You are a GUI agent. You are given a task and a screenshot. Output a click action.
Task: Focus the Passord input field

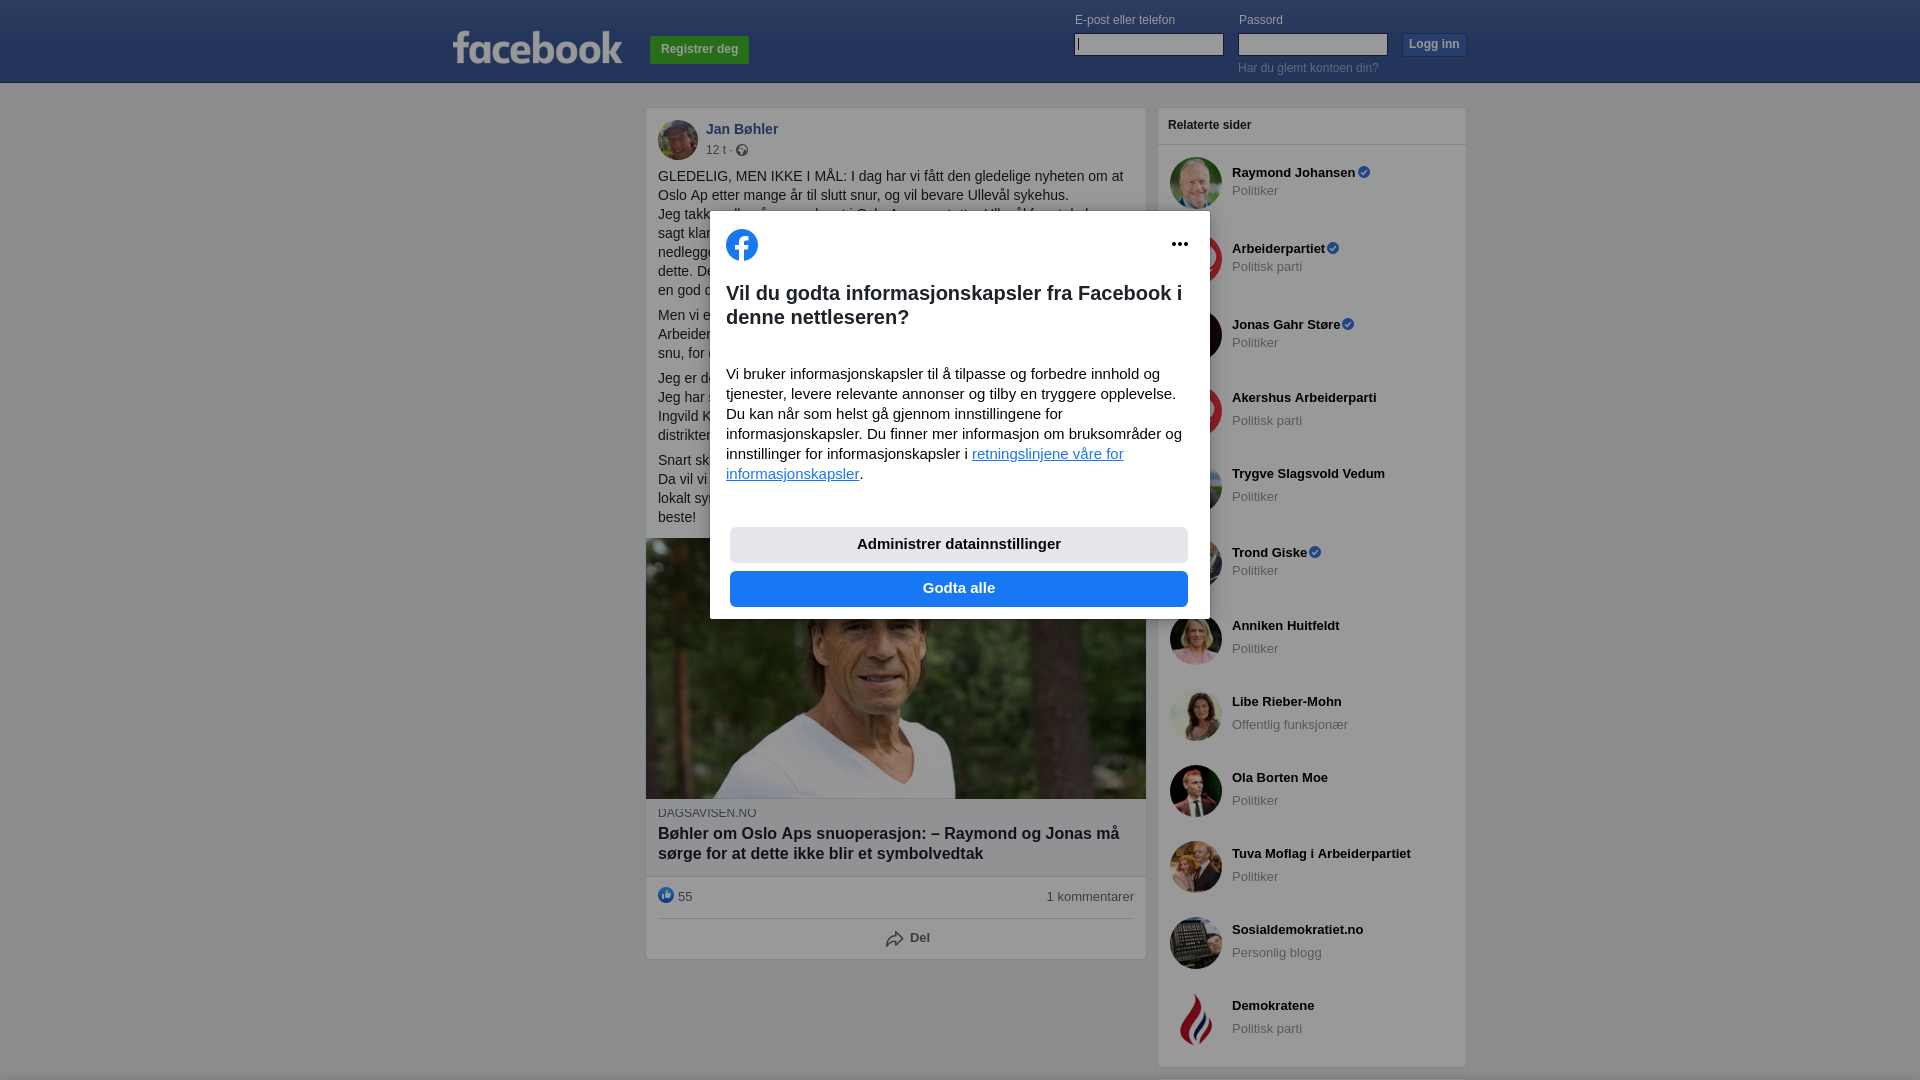1313,44
